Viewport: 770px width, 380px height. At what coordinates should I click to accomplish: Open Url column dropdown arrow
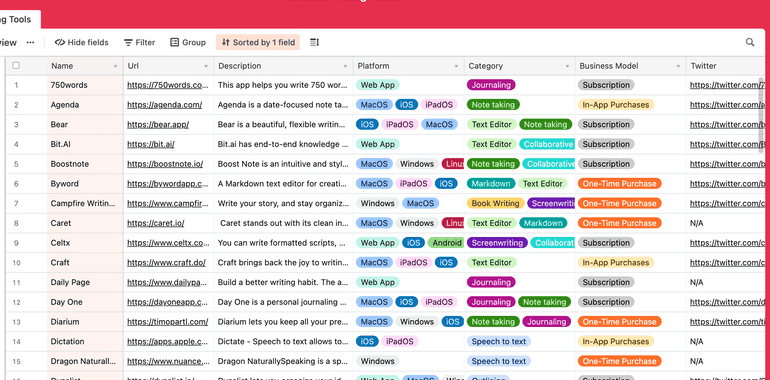(206, 66)
